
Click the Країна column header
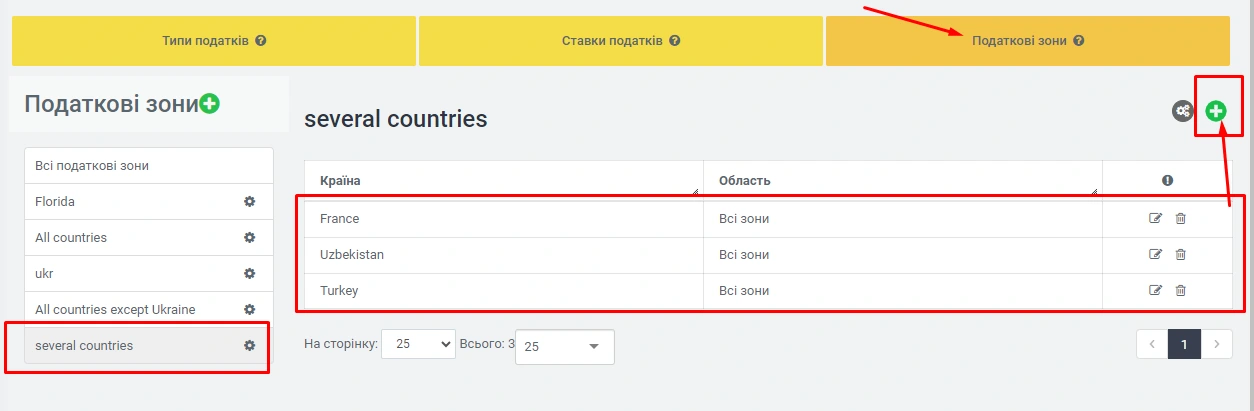click(x=340, y=181)
